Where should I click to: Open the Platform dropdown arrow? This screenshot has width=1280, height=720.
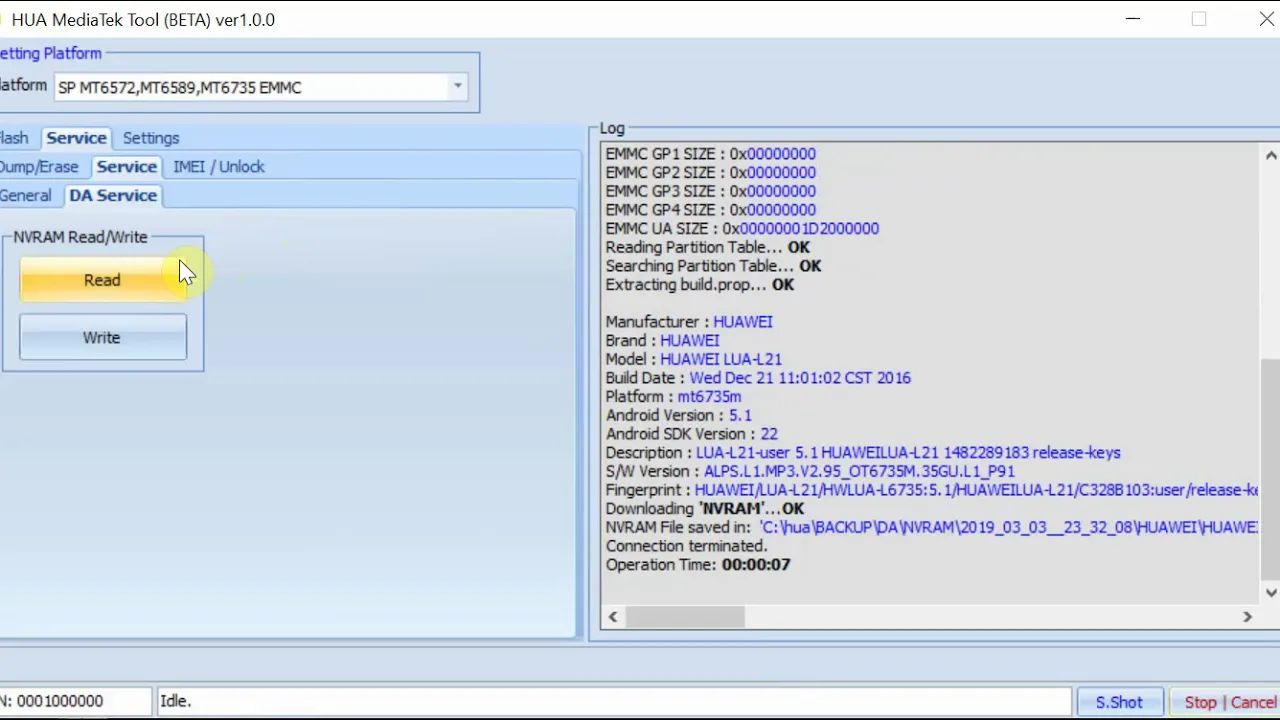pos(458,87)
